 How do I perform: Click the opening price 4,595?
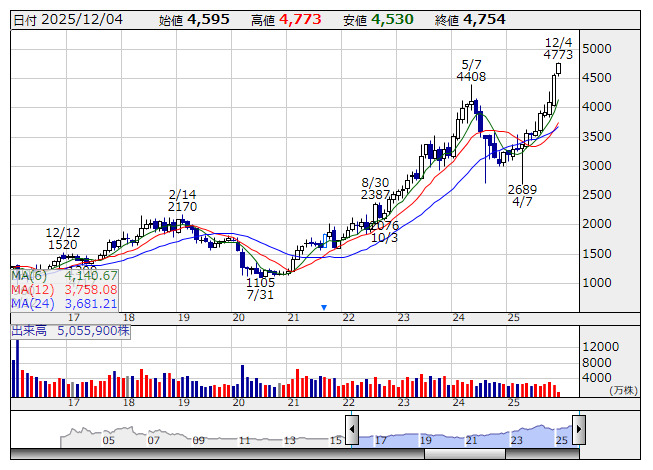coord(208,20)
